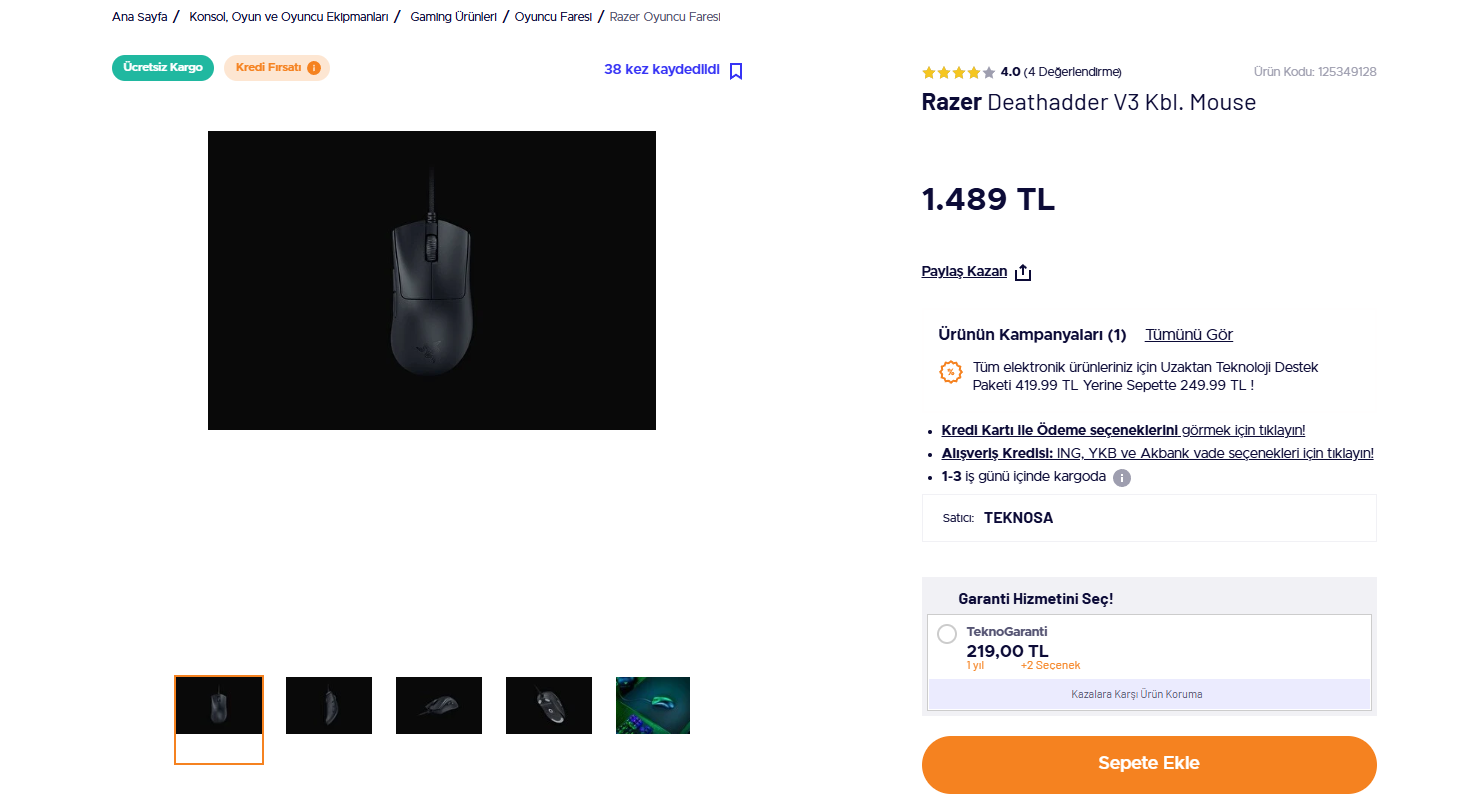
Task: Click the 4 Değerlendirme reviews link
Action: pyautogui.click(x=1072, y=72)
